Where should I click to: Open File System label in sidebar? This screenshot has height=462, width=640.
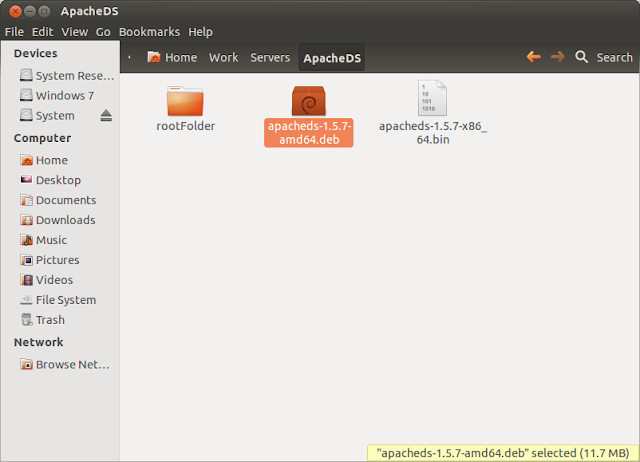pyautogui.click(x=66, y=300)
